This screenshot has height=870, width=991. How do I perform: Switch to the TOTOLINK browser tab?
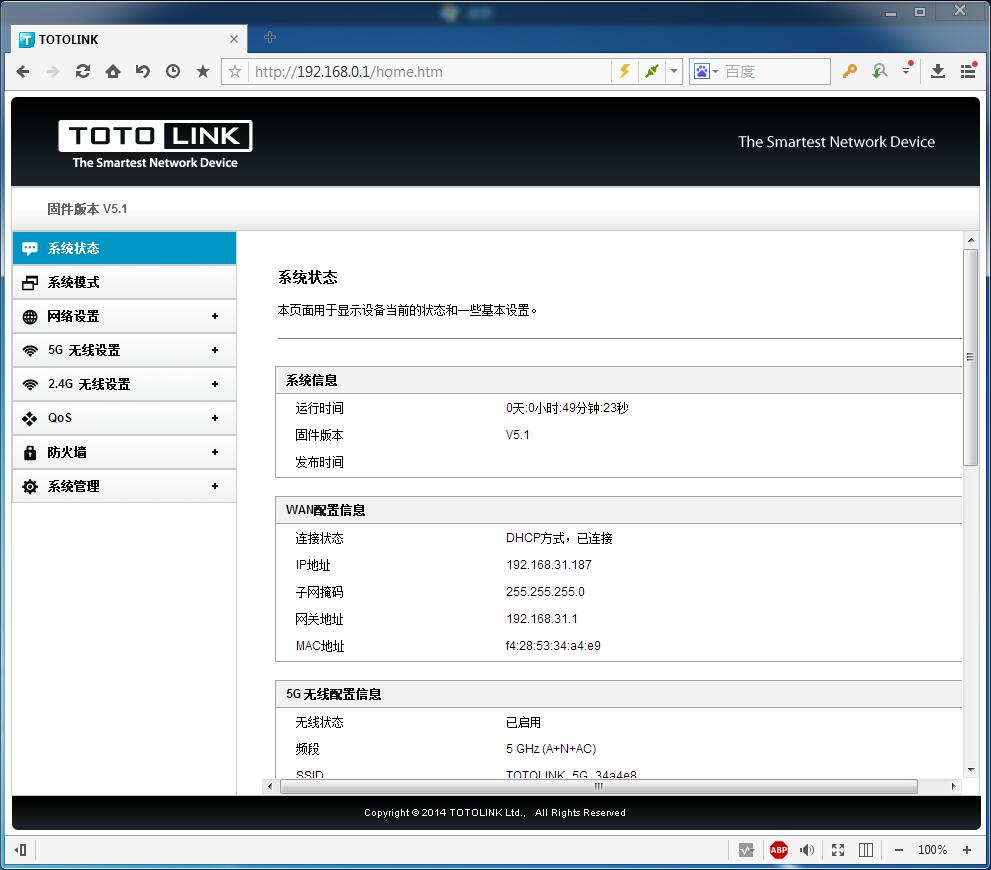coord(120,39)
